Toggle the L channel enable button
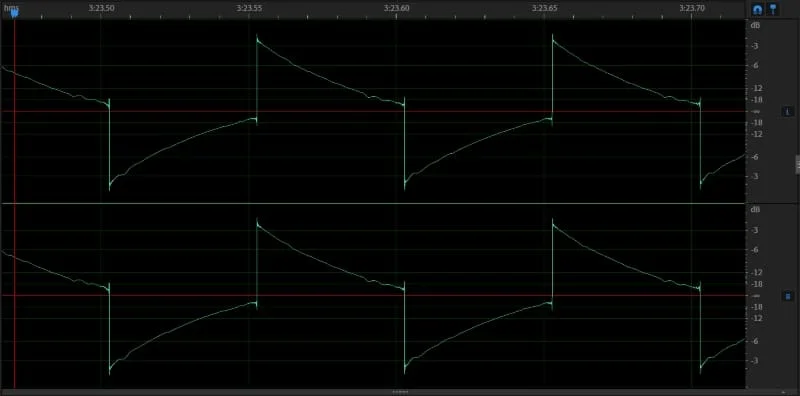 tap(788, 111)
